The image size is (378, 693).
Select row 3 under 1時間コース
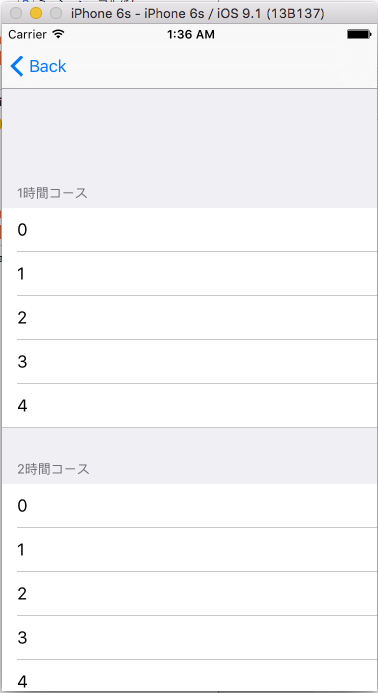pyautogui.click(x=190, y=362)
